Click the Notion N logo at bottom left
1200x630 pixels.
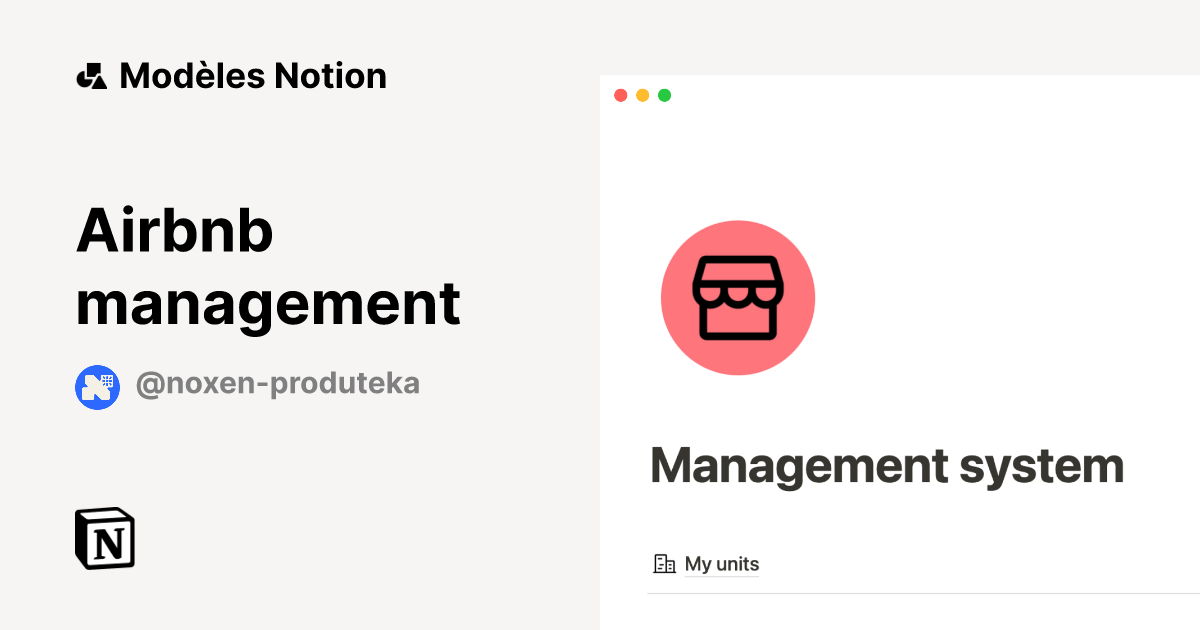point(104,539)
